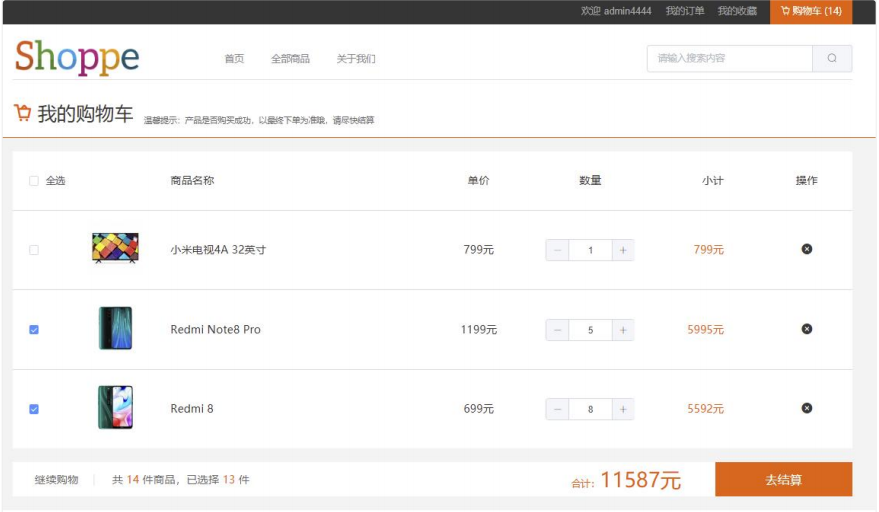Increase quantity of Redmi Note8 Pro
Image resolution: width=879 pixels, height=512 pixels.
click(x=623, y=330)
